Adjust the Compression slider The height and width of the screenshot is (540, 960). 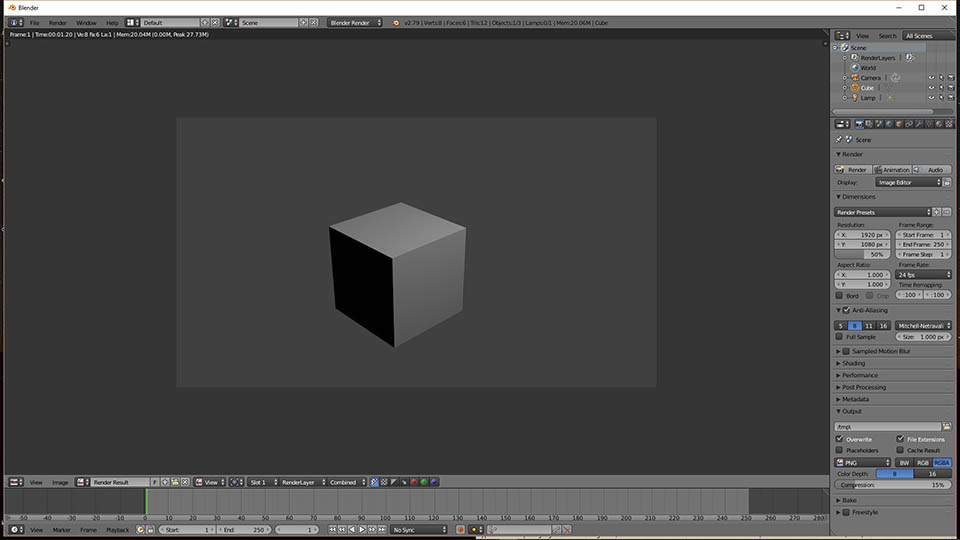(x=893, y=485)
